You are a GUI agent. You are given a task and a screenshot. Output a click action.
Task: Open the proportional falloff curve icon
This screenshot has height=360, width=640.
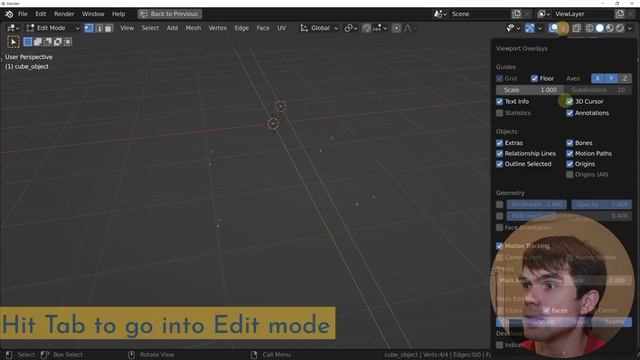[x=408, y=28]
